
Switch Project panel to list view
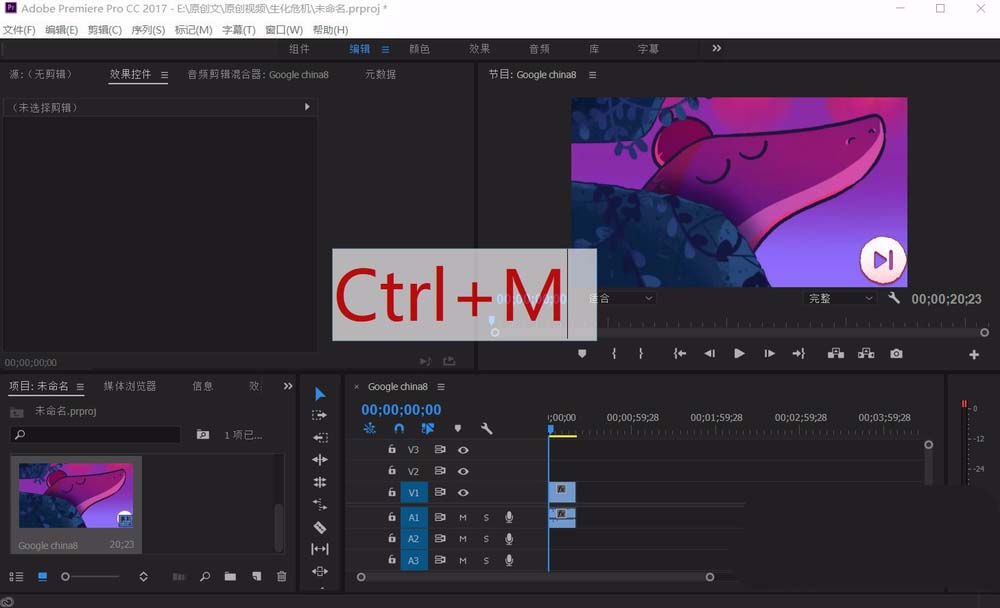click(x=16, y=577)
